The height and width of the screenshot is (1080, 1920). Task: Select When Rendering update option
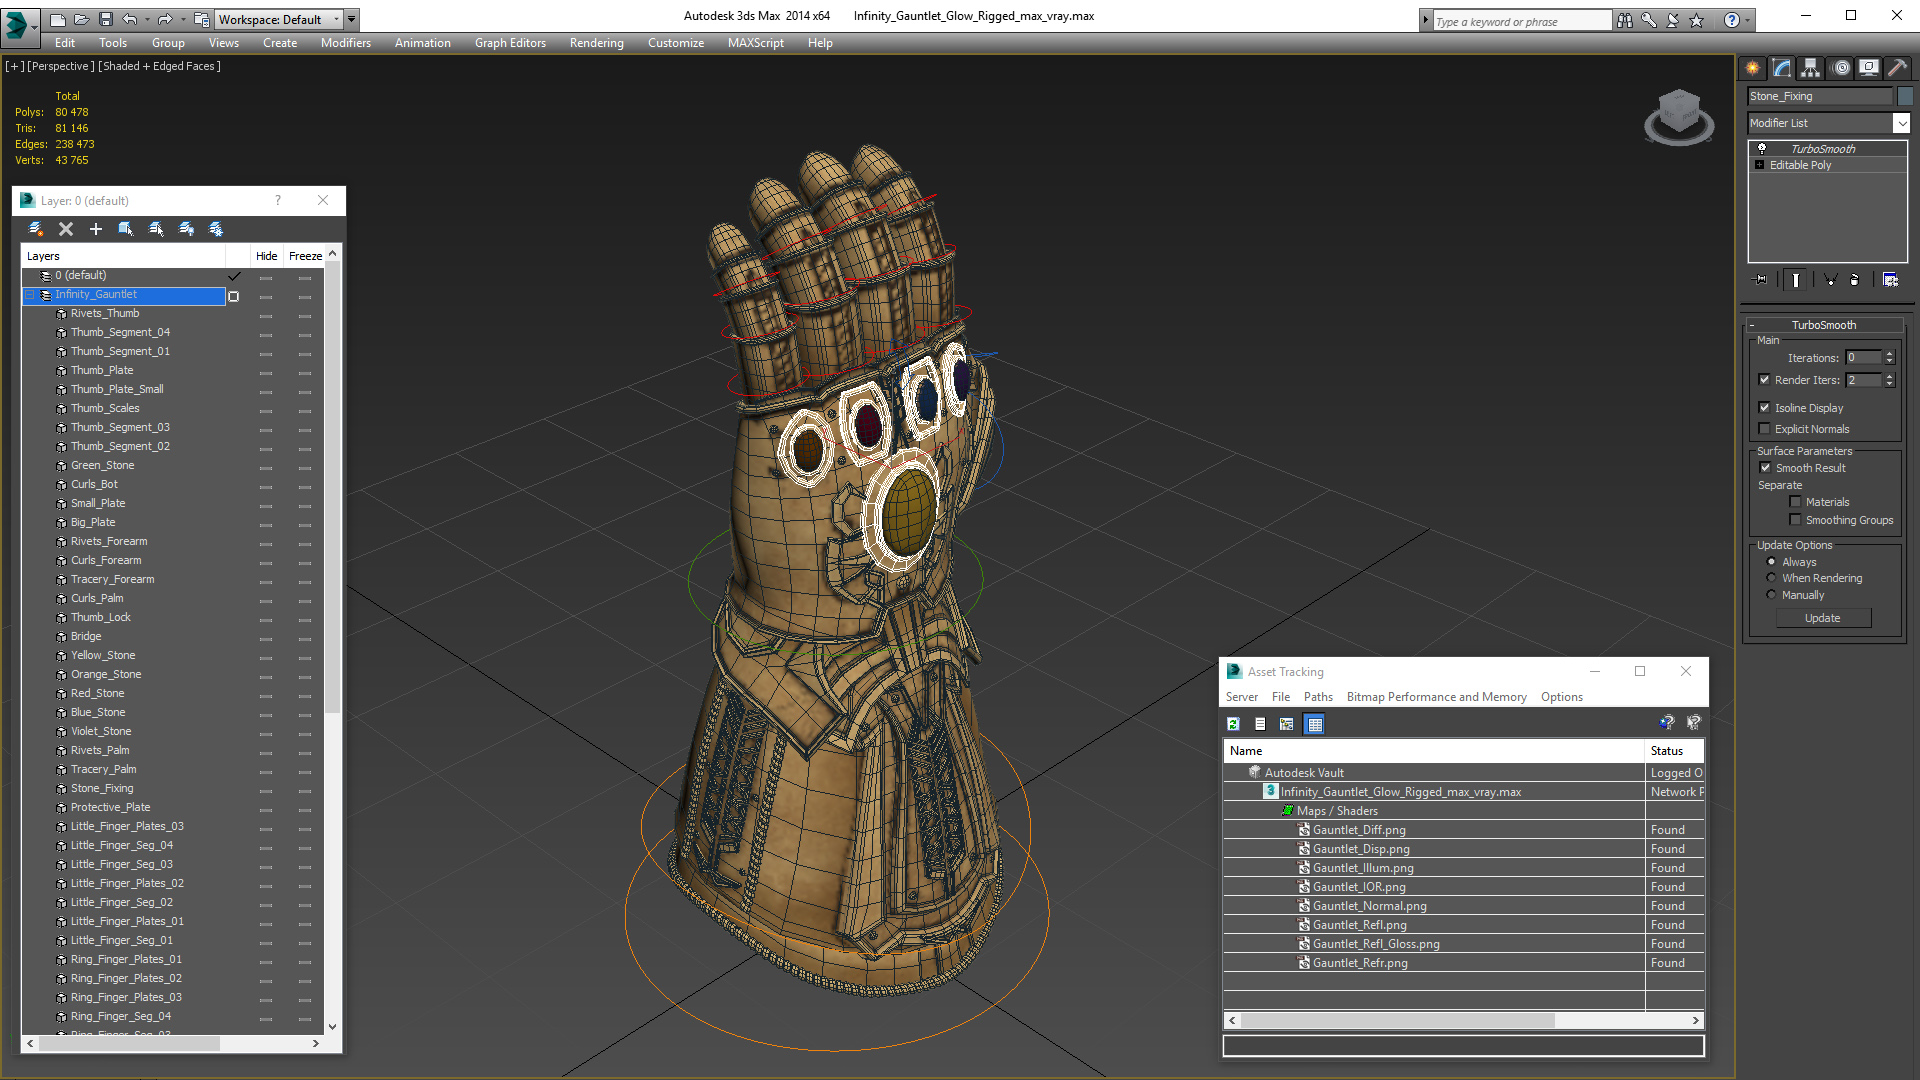tap(1771, 578)
